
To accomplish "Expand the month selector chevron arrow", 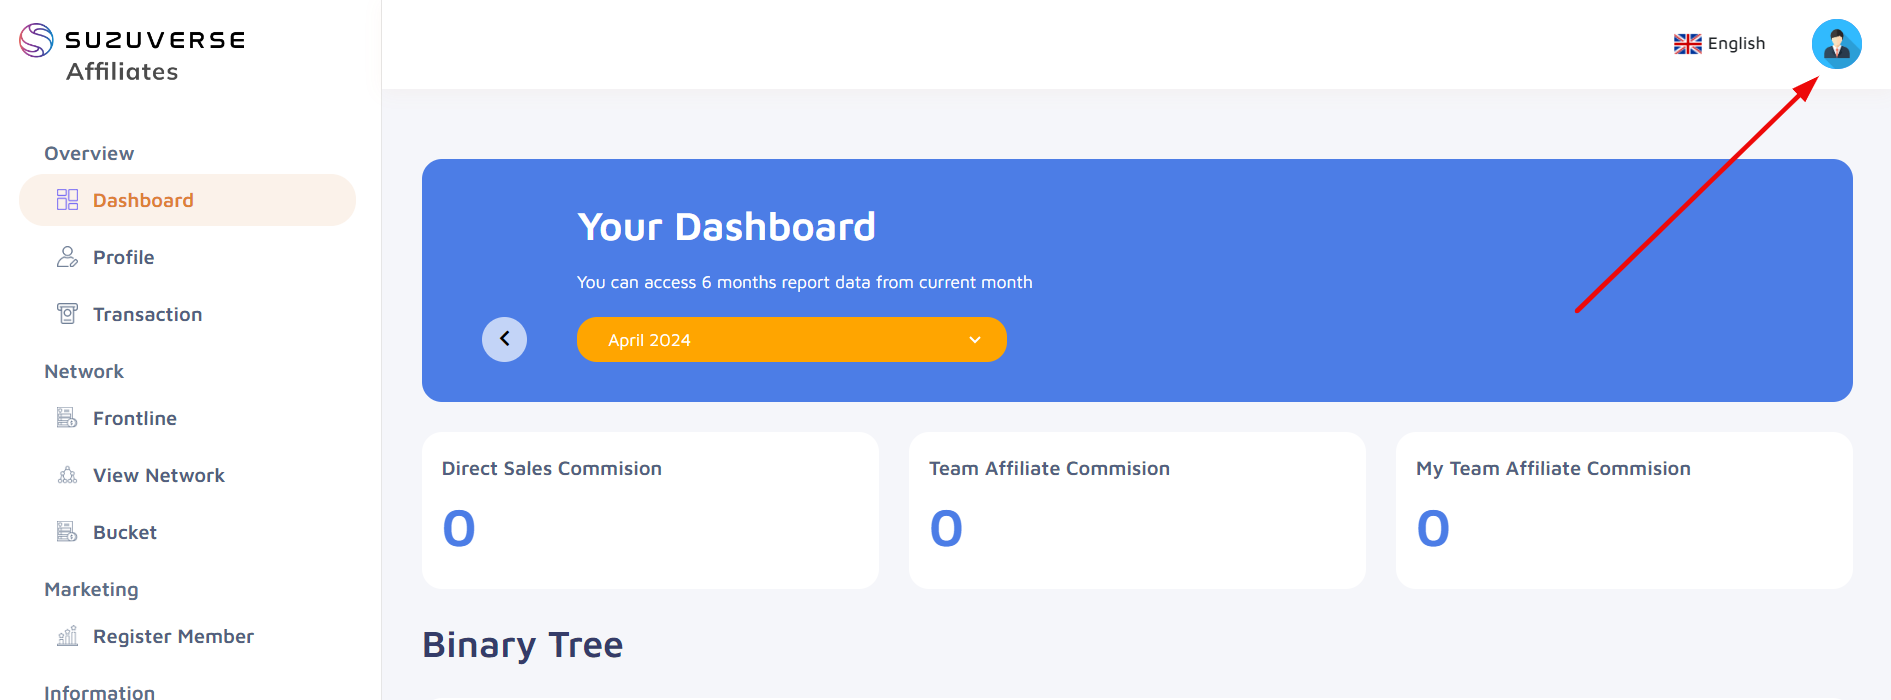I will pyautogui.click(x=975, y=340).
